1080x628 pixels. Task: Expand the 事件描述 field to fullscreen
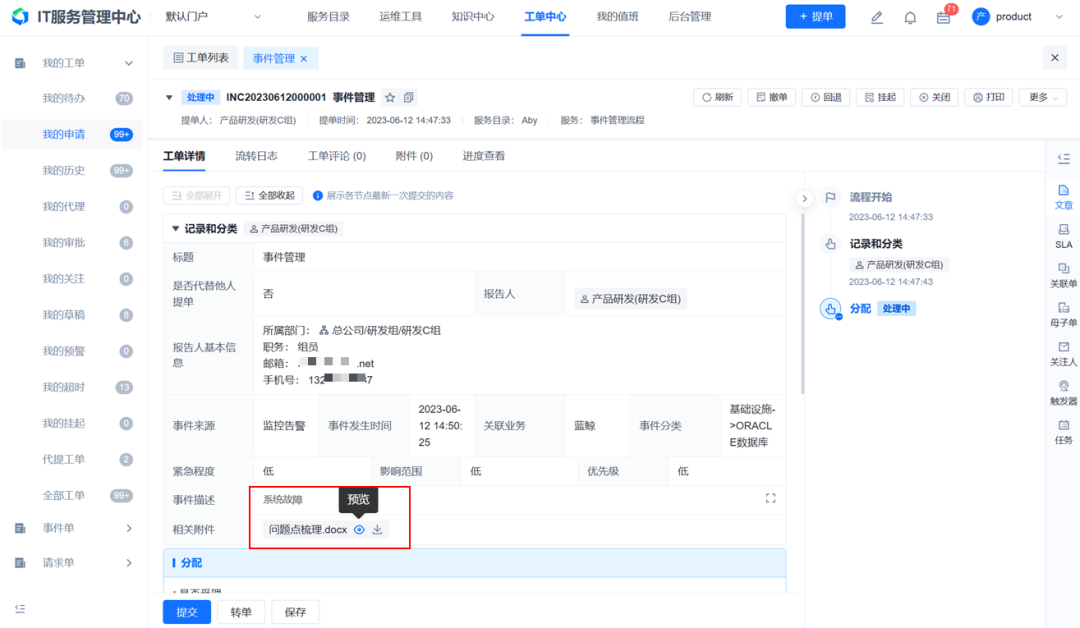pos(770,498)
